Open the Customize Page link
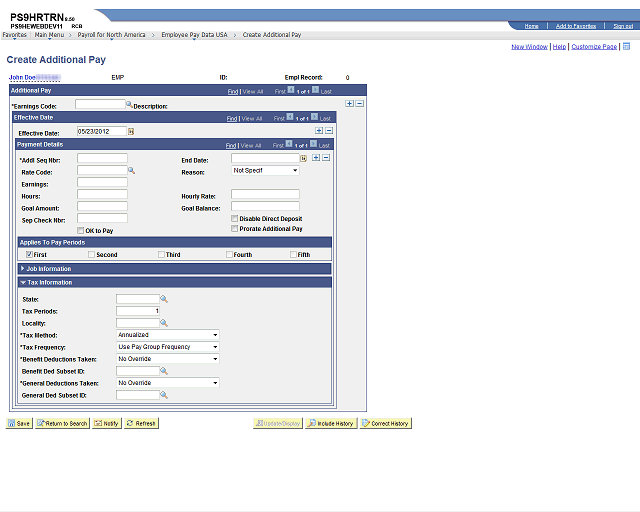The width and height of the screenshot is (640, 512). tap(594, 47)
